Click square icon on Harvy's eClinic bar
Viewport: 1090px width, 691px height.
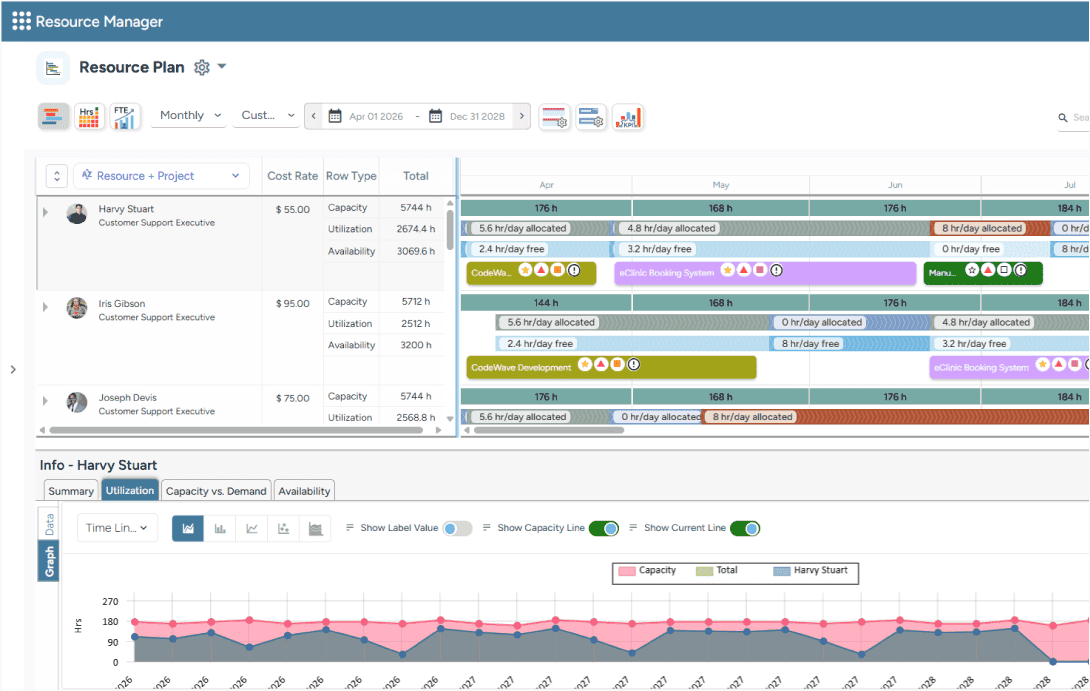point(760,270)
